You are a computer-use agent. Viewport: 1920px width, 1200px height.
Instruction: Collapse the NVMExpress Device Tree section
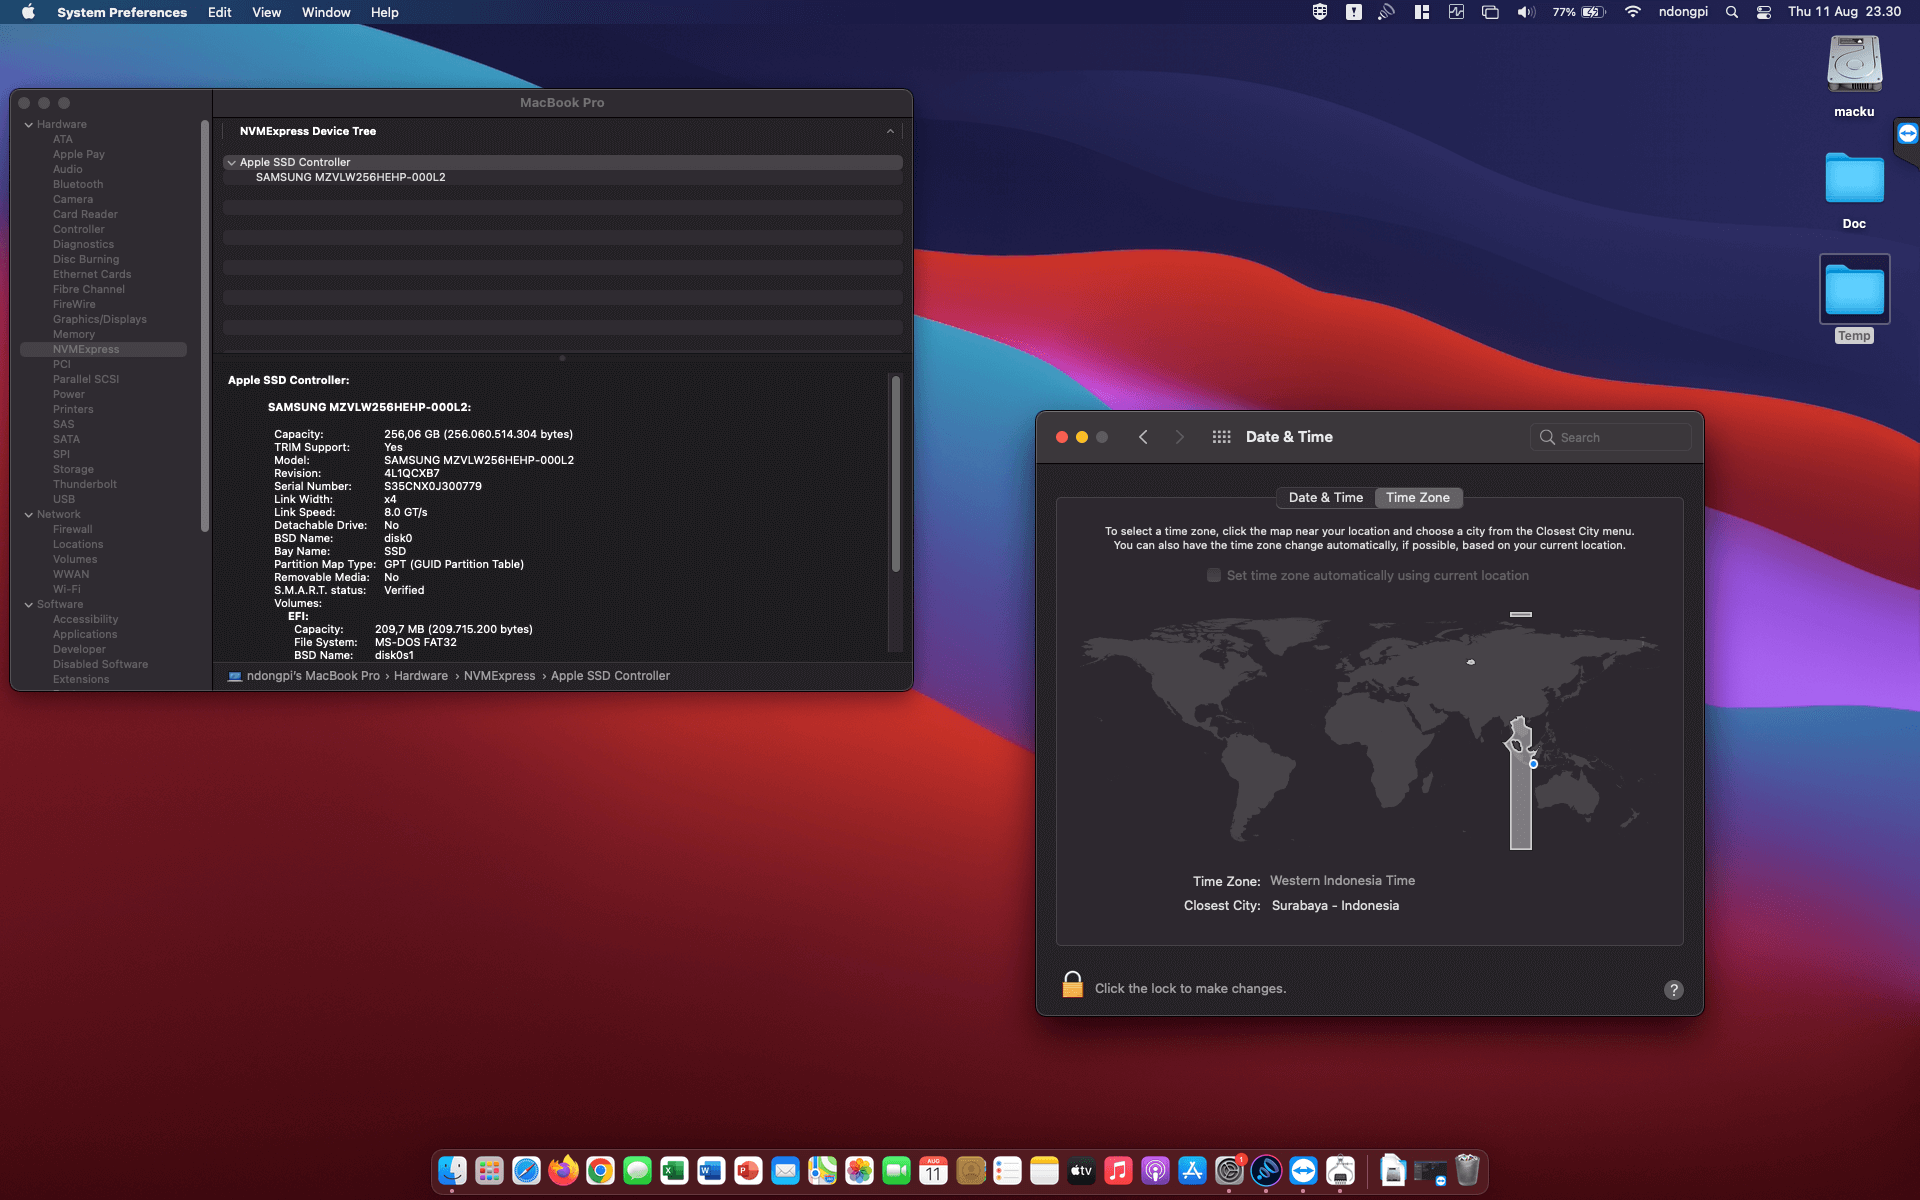click(x=889, y=131)
